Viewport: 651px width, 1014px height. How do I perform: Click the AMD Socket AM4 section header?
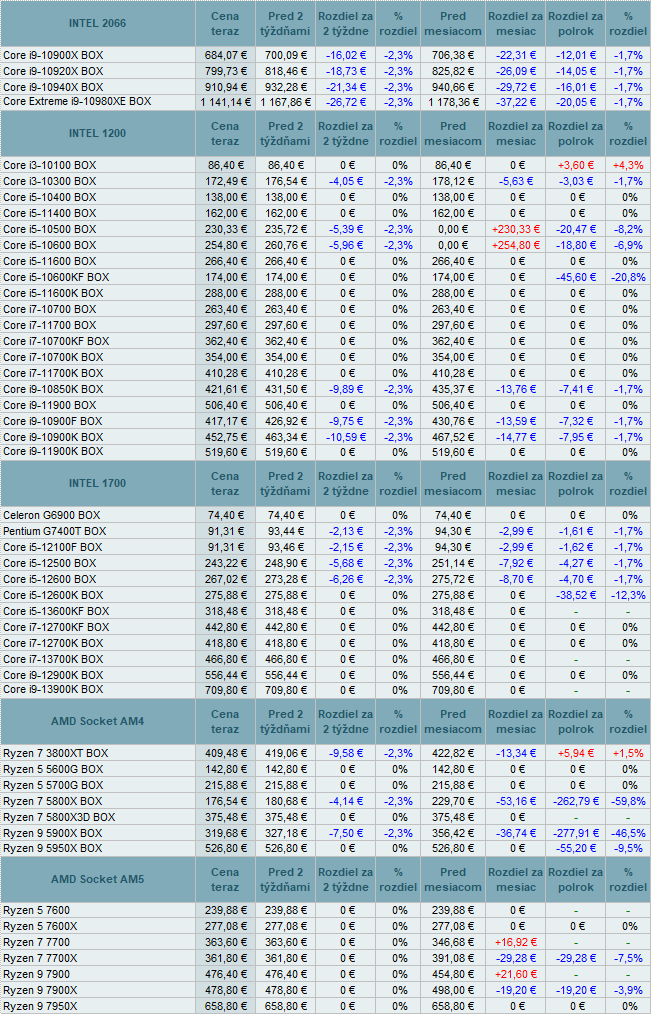pos(98,721)
